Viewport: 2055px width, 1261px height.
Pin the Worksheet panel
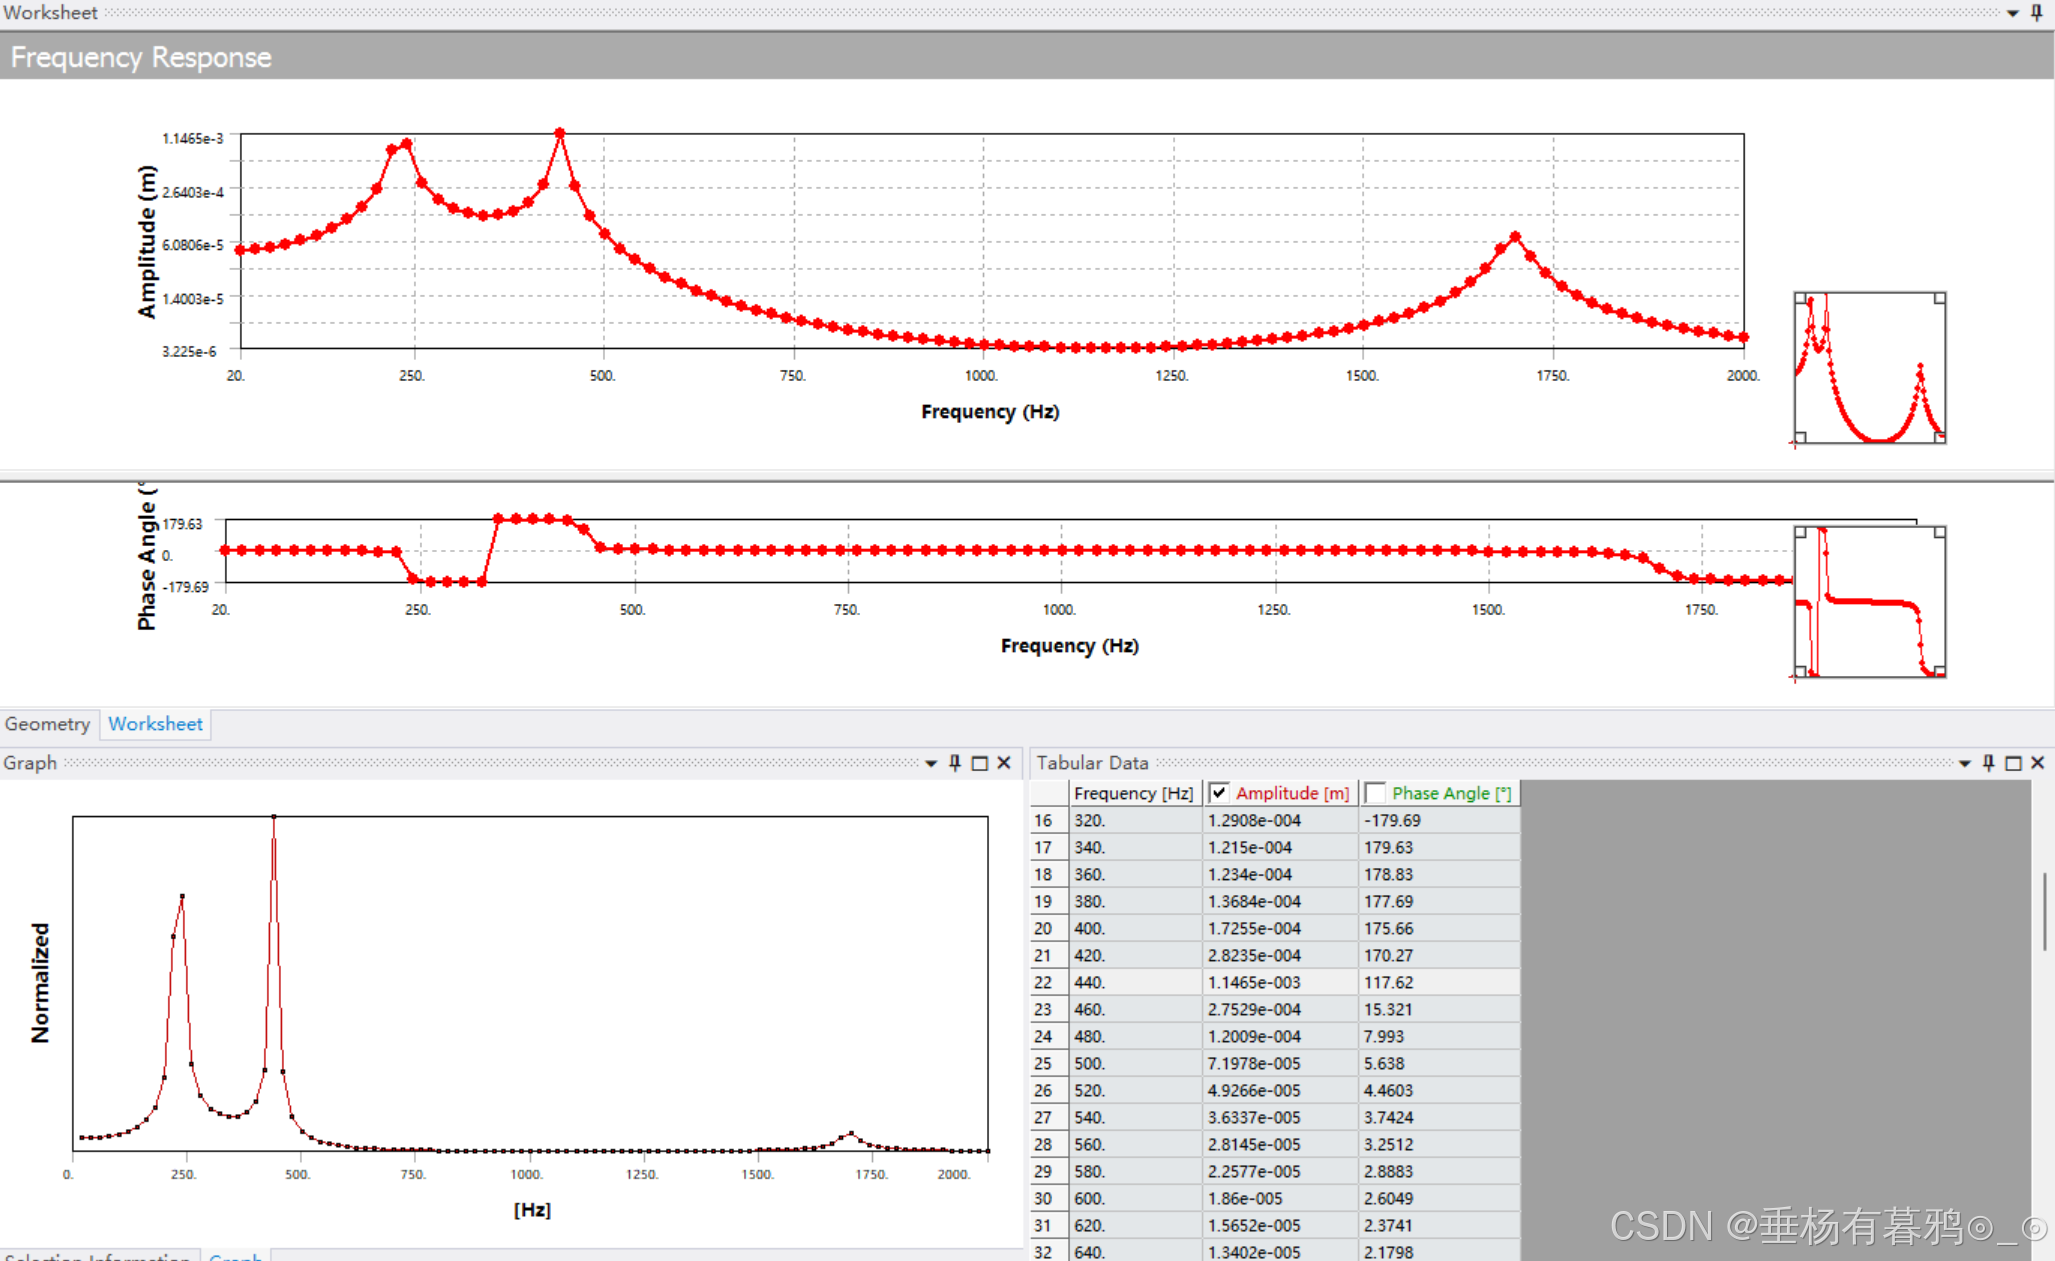(x=2036, y=13)
